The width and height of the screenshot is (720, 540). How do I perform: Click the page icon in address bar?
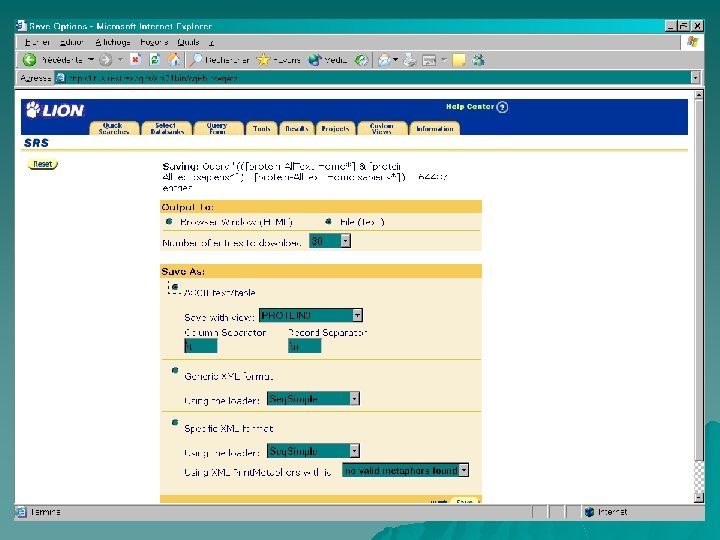coord(60,78)
